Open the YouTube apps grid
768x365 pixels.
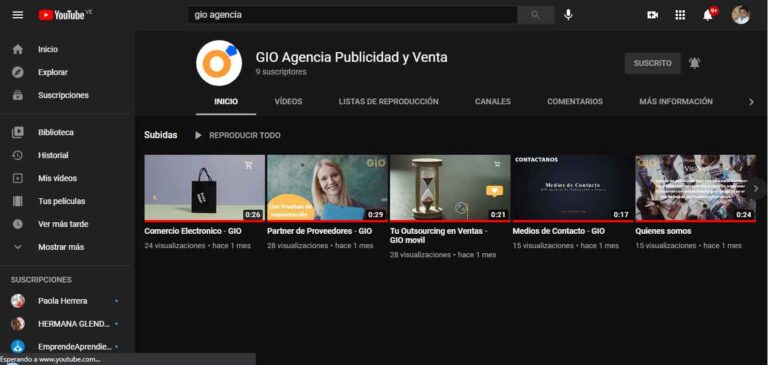[680, 15]
